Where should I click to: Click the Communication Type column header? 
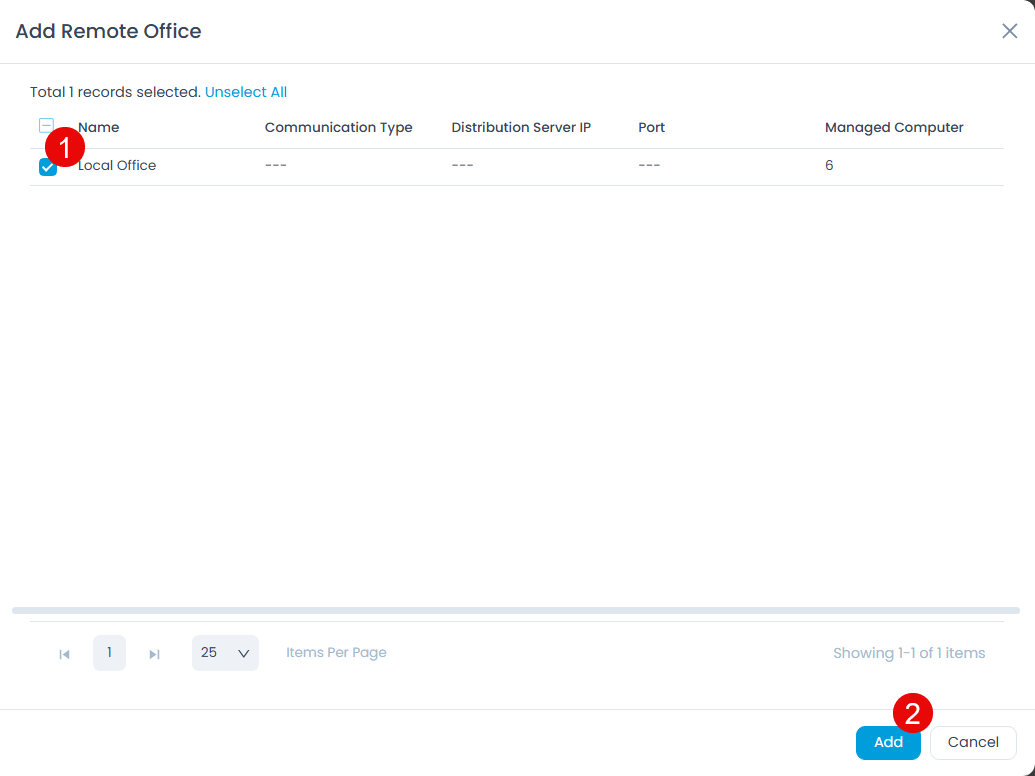pos(338,127)
